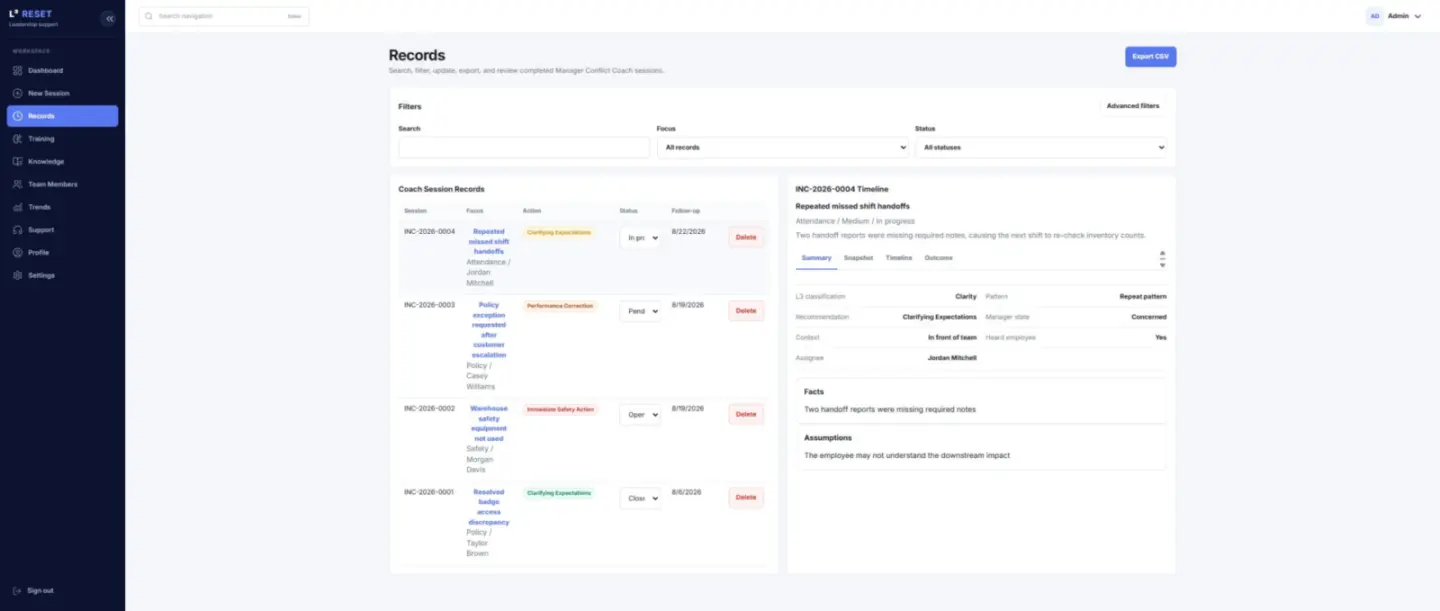
Task: Delete record INC-2026-0001
Action: tap(746, 497)
